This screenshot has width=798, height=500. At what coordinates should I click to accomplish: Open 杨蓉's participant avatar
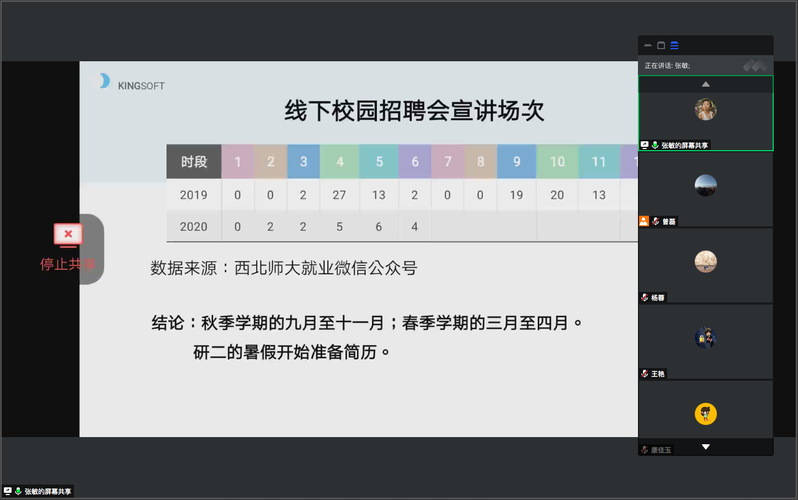[x=706, y=261]
